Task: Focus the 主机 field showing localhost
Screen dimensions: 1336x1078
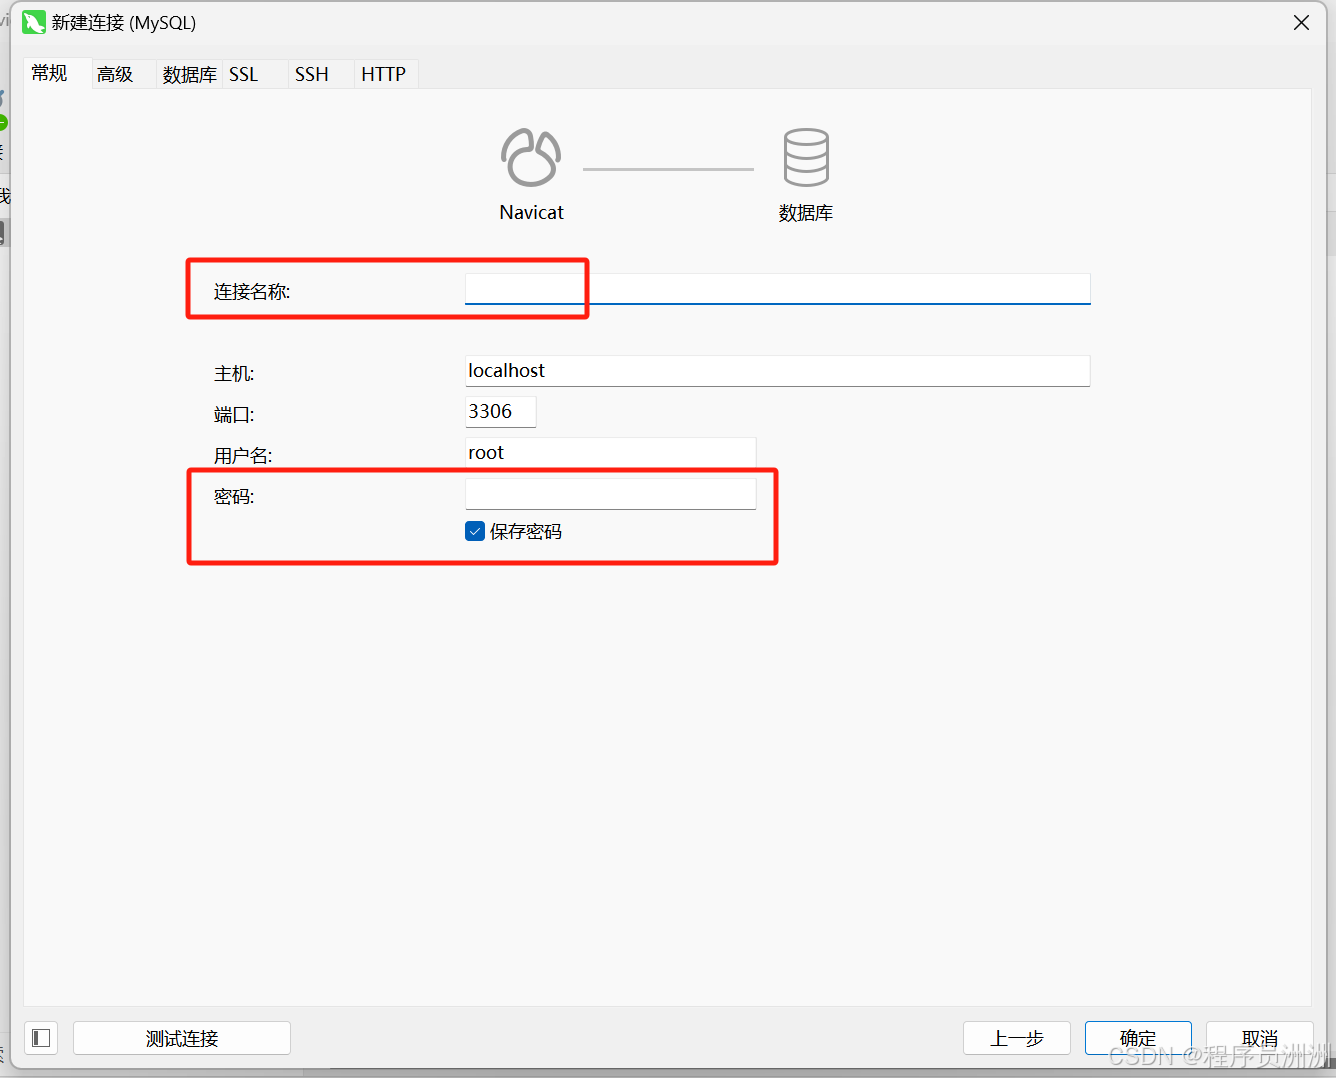Action: tap(777, 371)
